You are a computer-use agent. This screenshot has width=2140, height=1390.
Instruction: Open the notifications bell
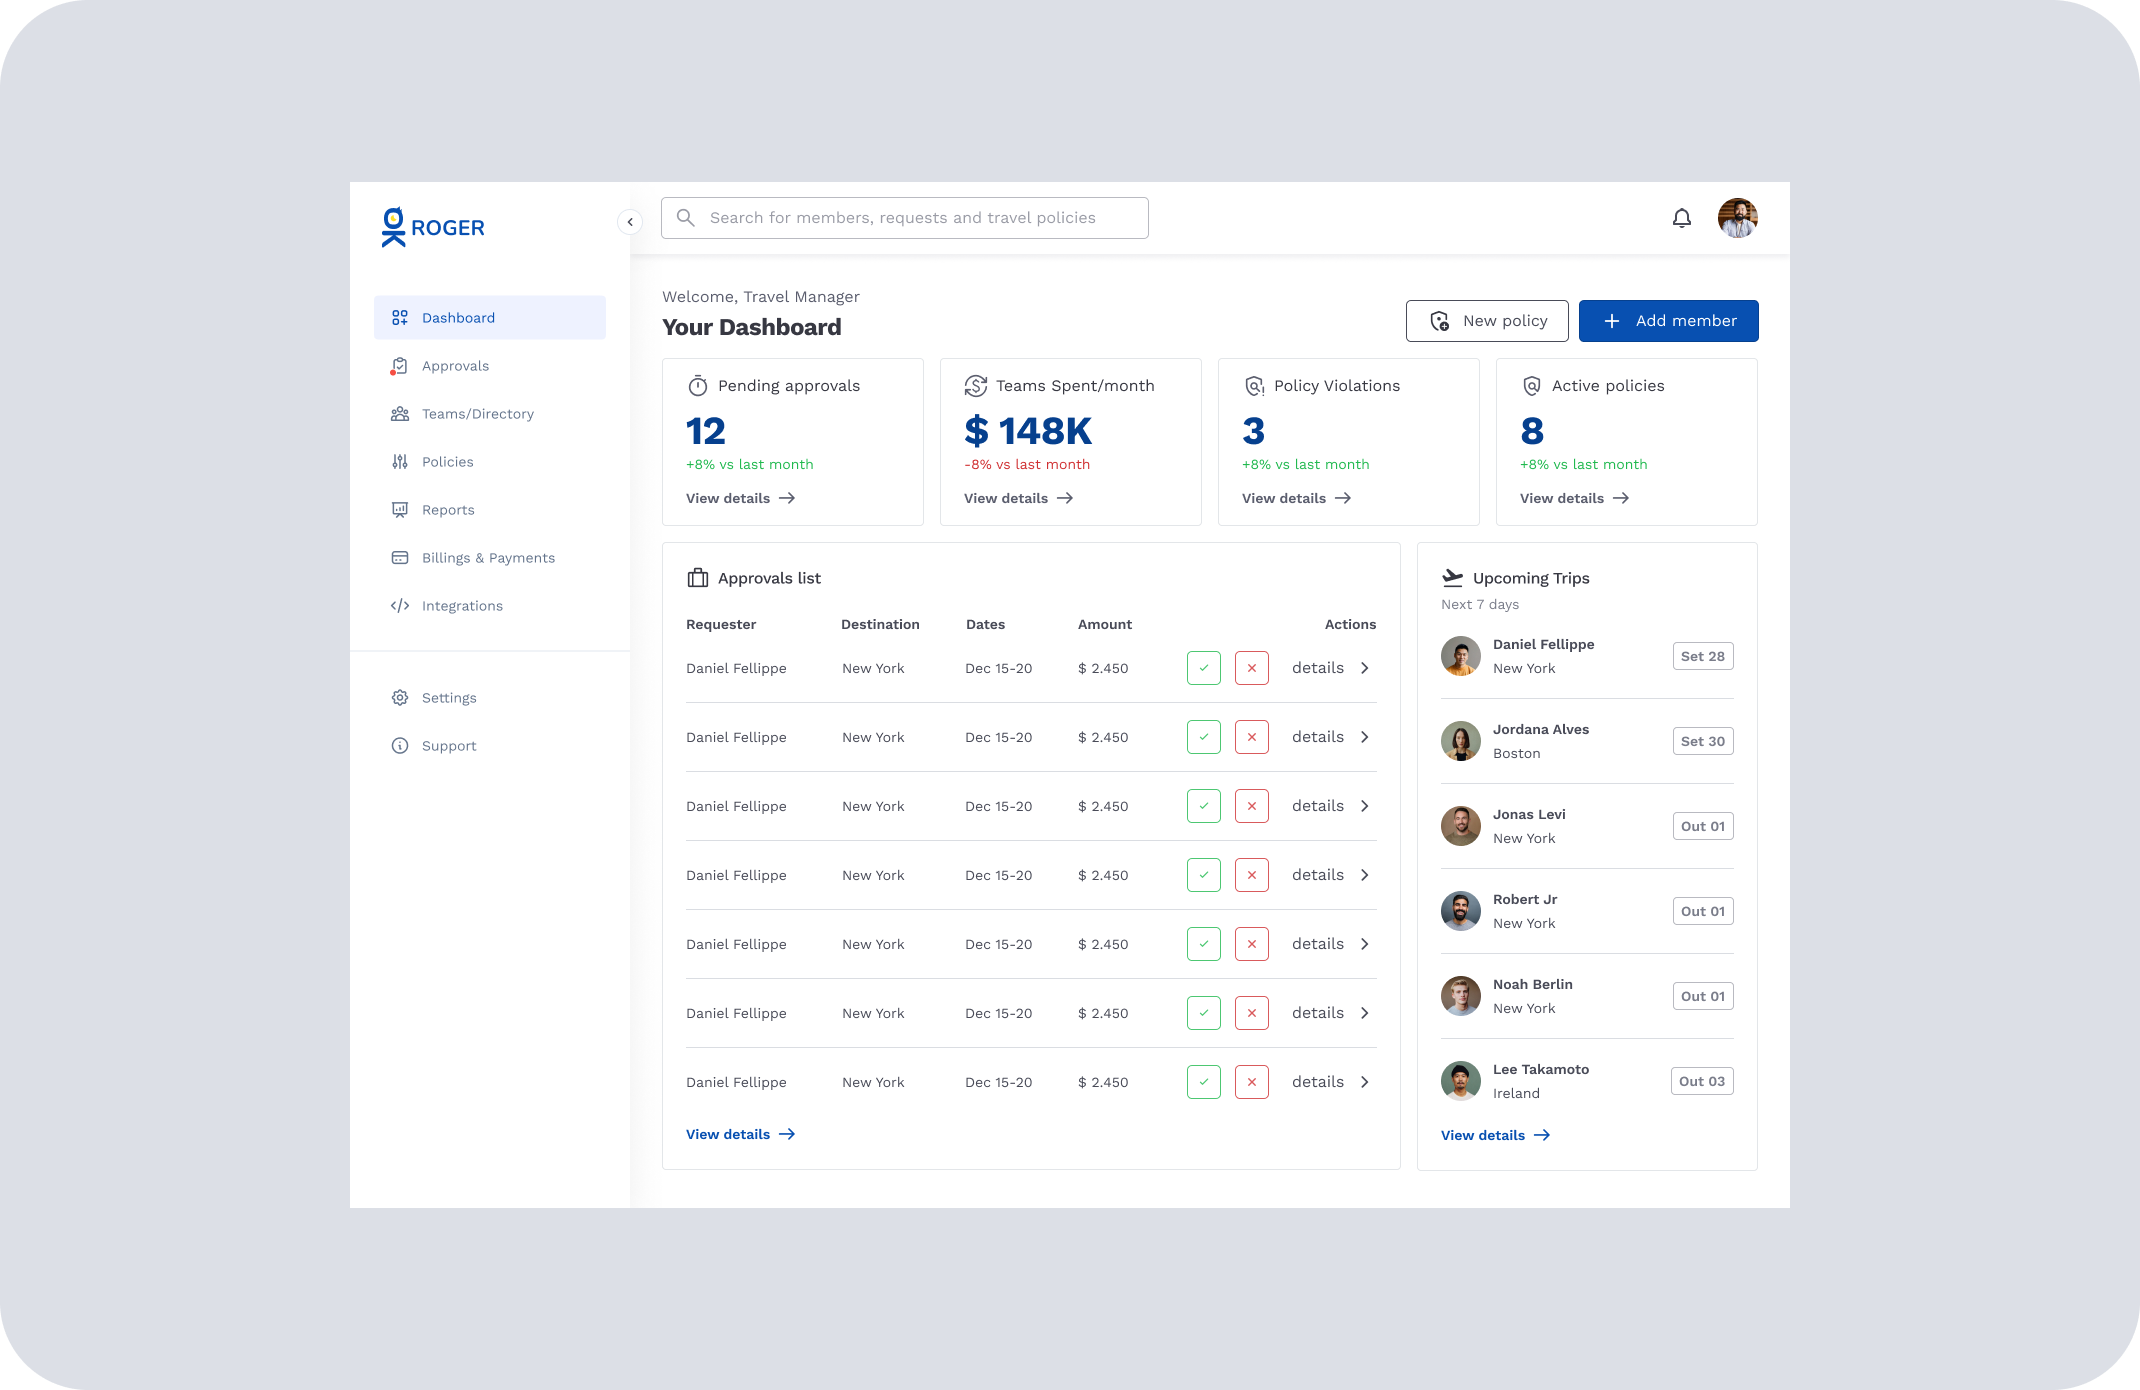1682,217
